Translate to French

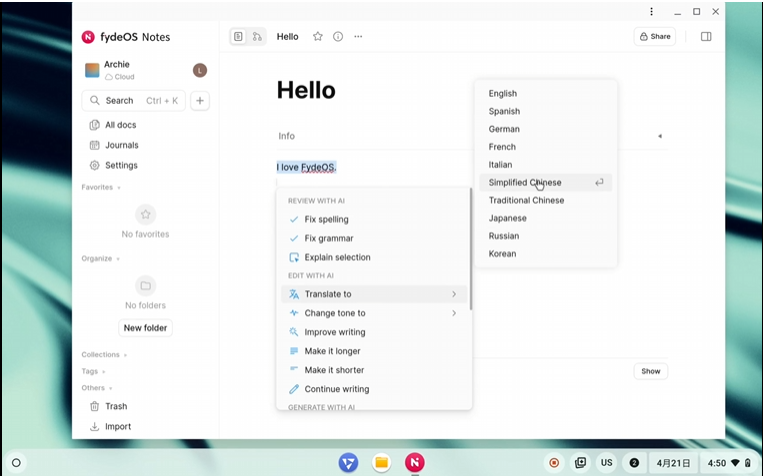click(x=545, y=147)
